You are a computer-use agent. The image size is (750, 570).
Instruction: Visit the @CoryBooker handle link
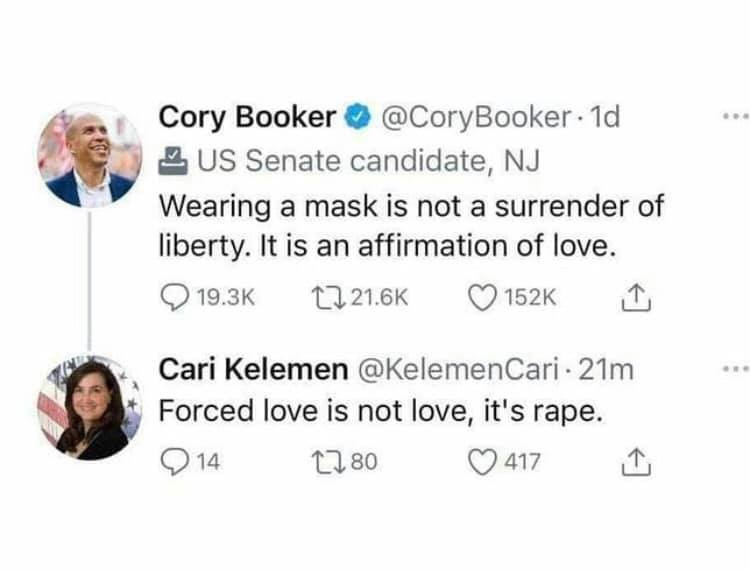[473, 118]
